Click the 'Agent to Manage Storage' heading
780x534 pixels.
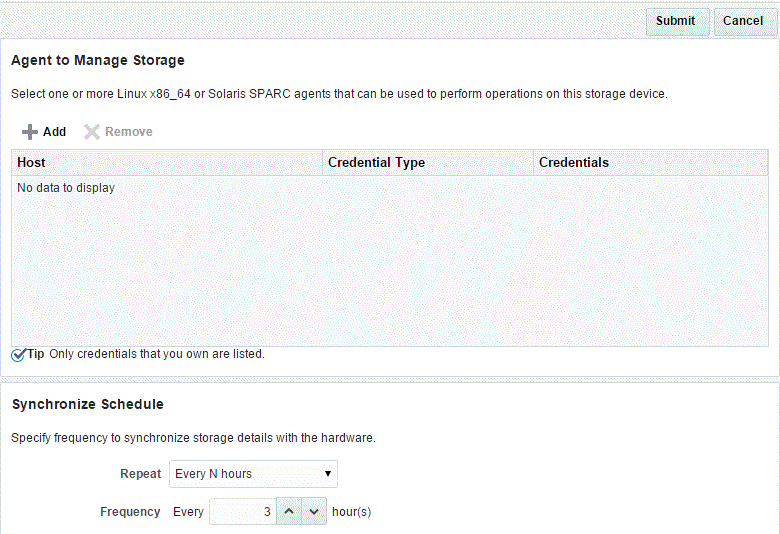[98, 61]
